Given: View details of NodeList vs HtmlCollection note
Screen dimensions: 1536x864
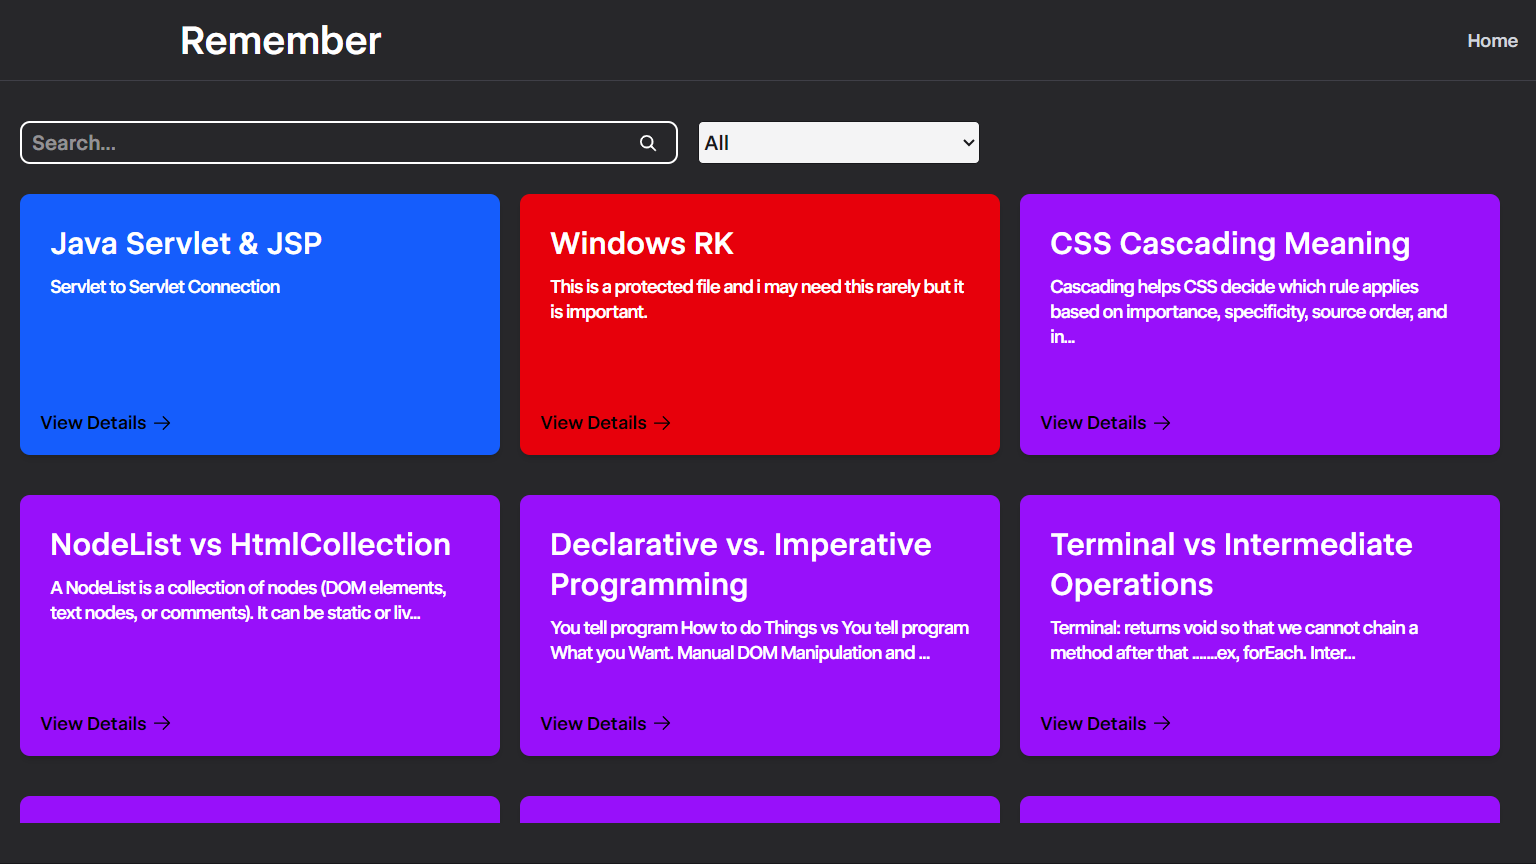Looking at the screenshot, I should [93, 723].
